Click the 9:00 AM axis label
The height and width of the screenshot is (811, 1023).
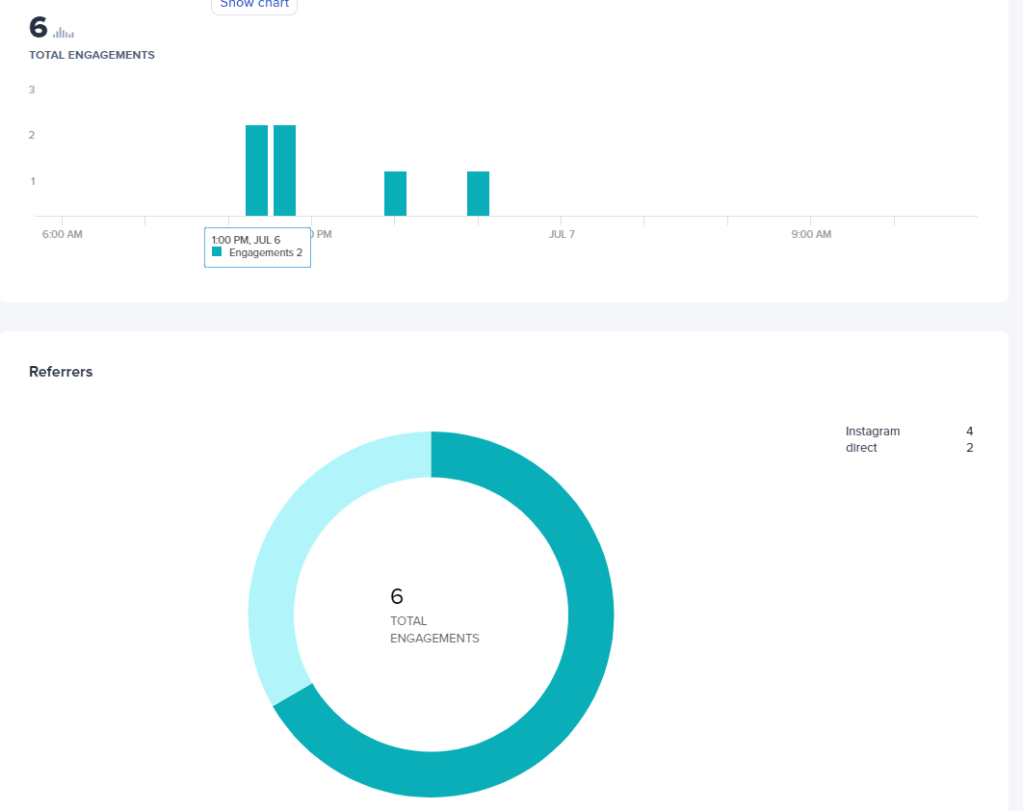pyautogui.click(x=810, y=233)
